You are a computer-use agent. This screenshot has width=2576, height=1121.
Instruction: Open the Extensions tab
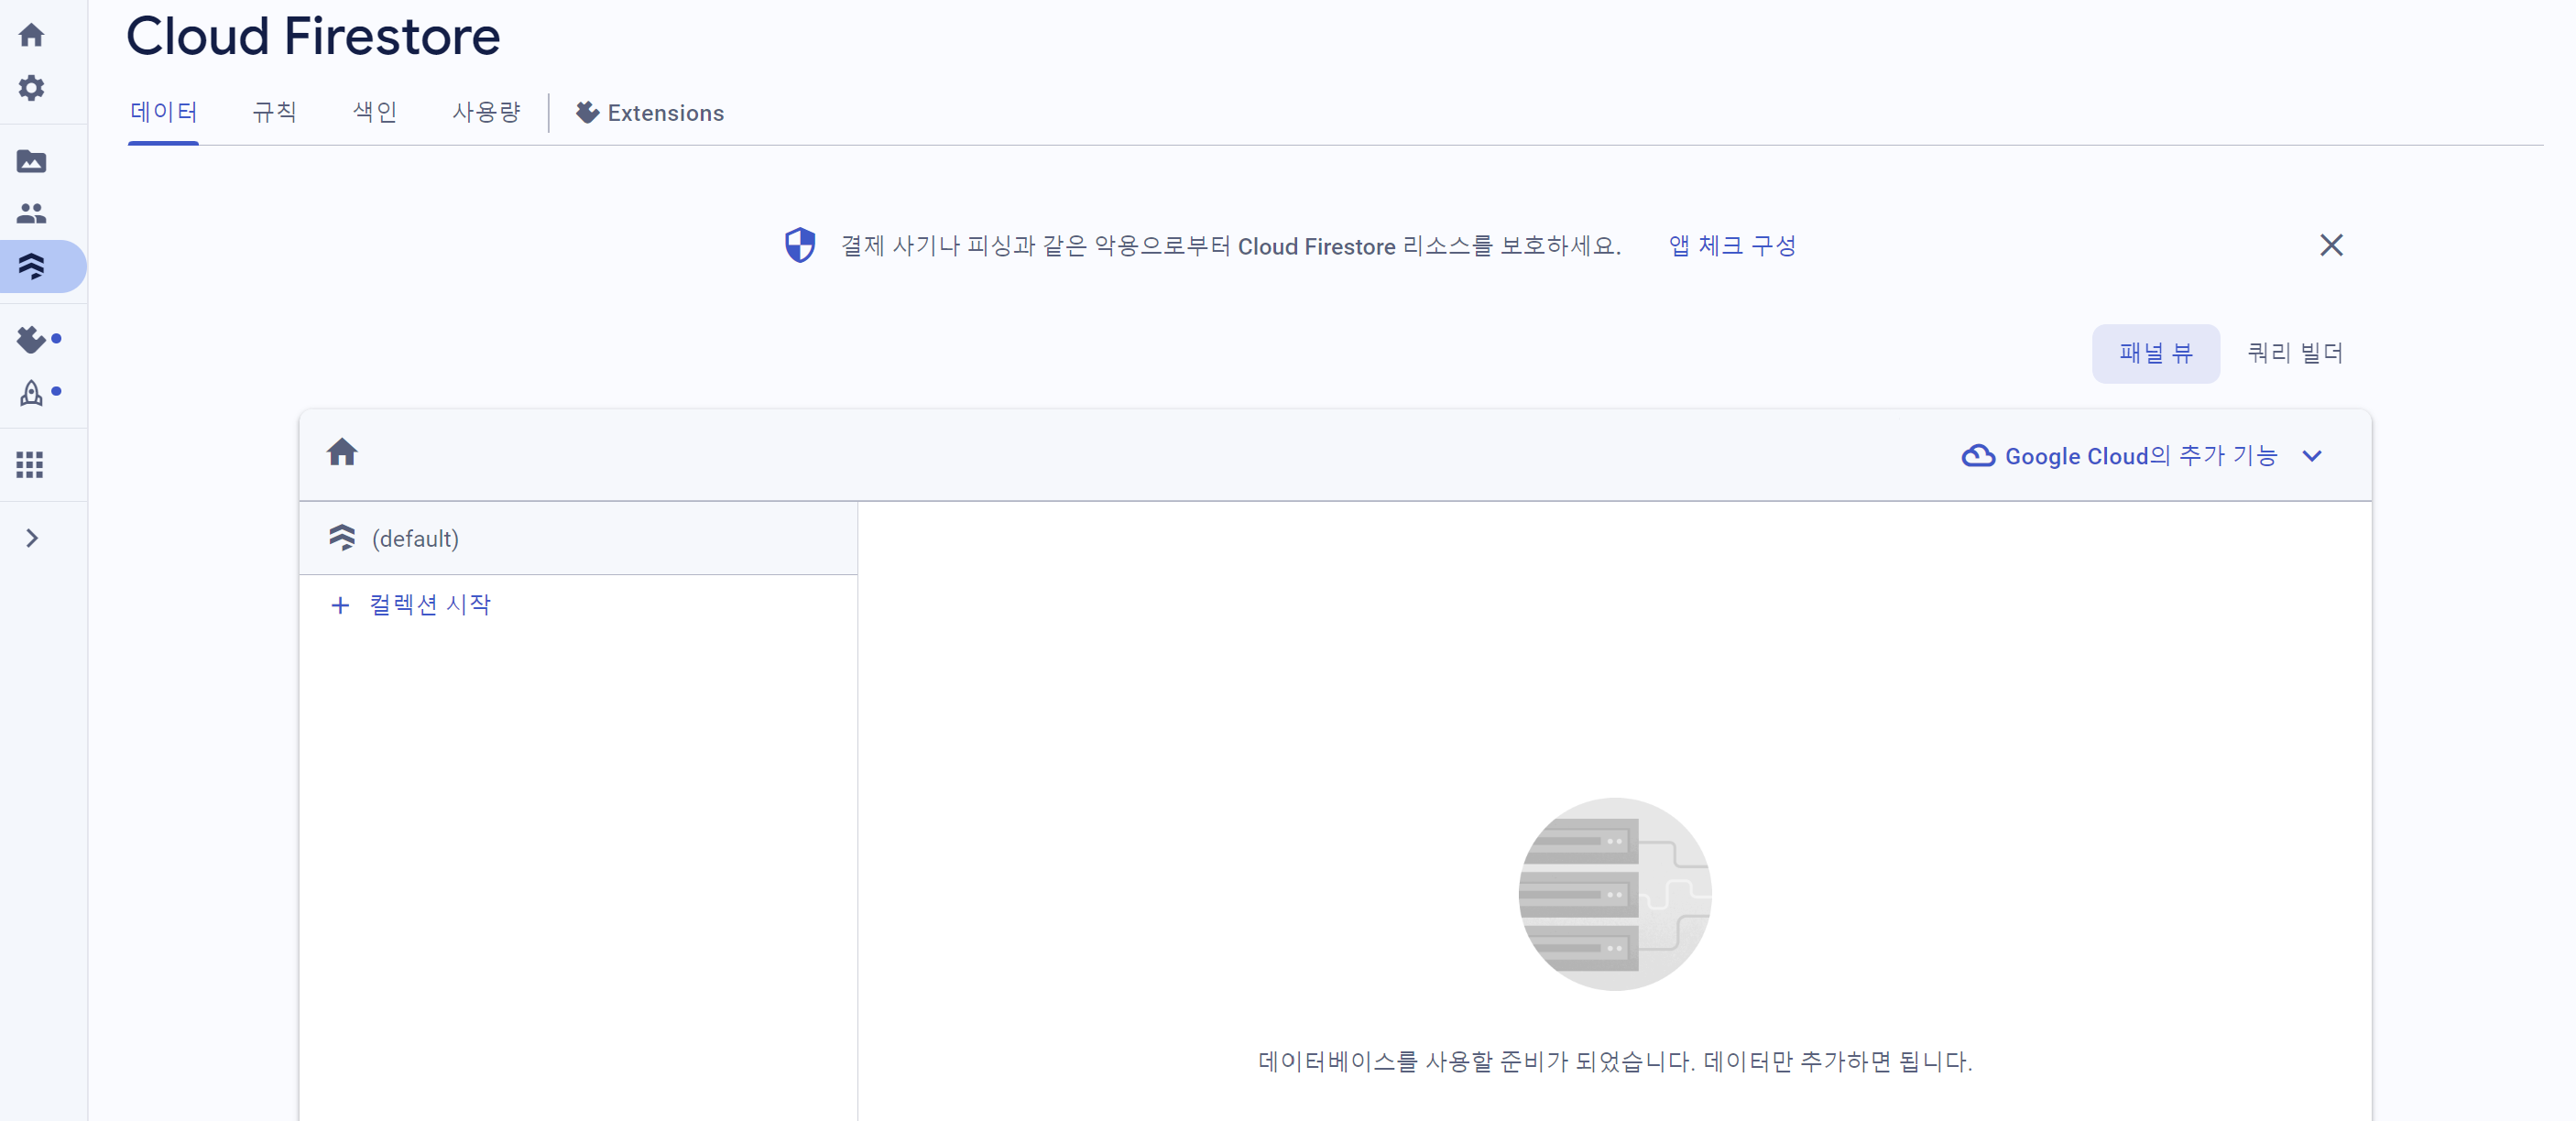[650, 113]
